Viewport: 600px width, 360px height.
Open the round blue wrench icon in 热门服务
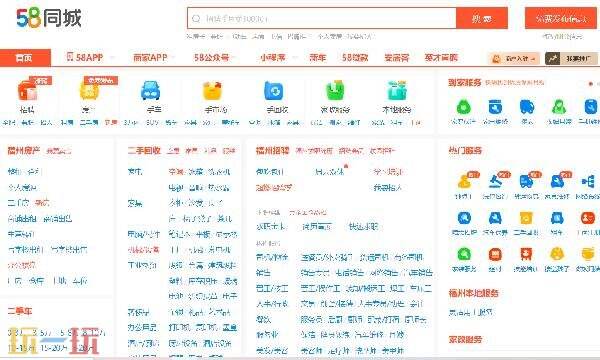[x=464, y=218]
